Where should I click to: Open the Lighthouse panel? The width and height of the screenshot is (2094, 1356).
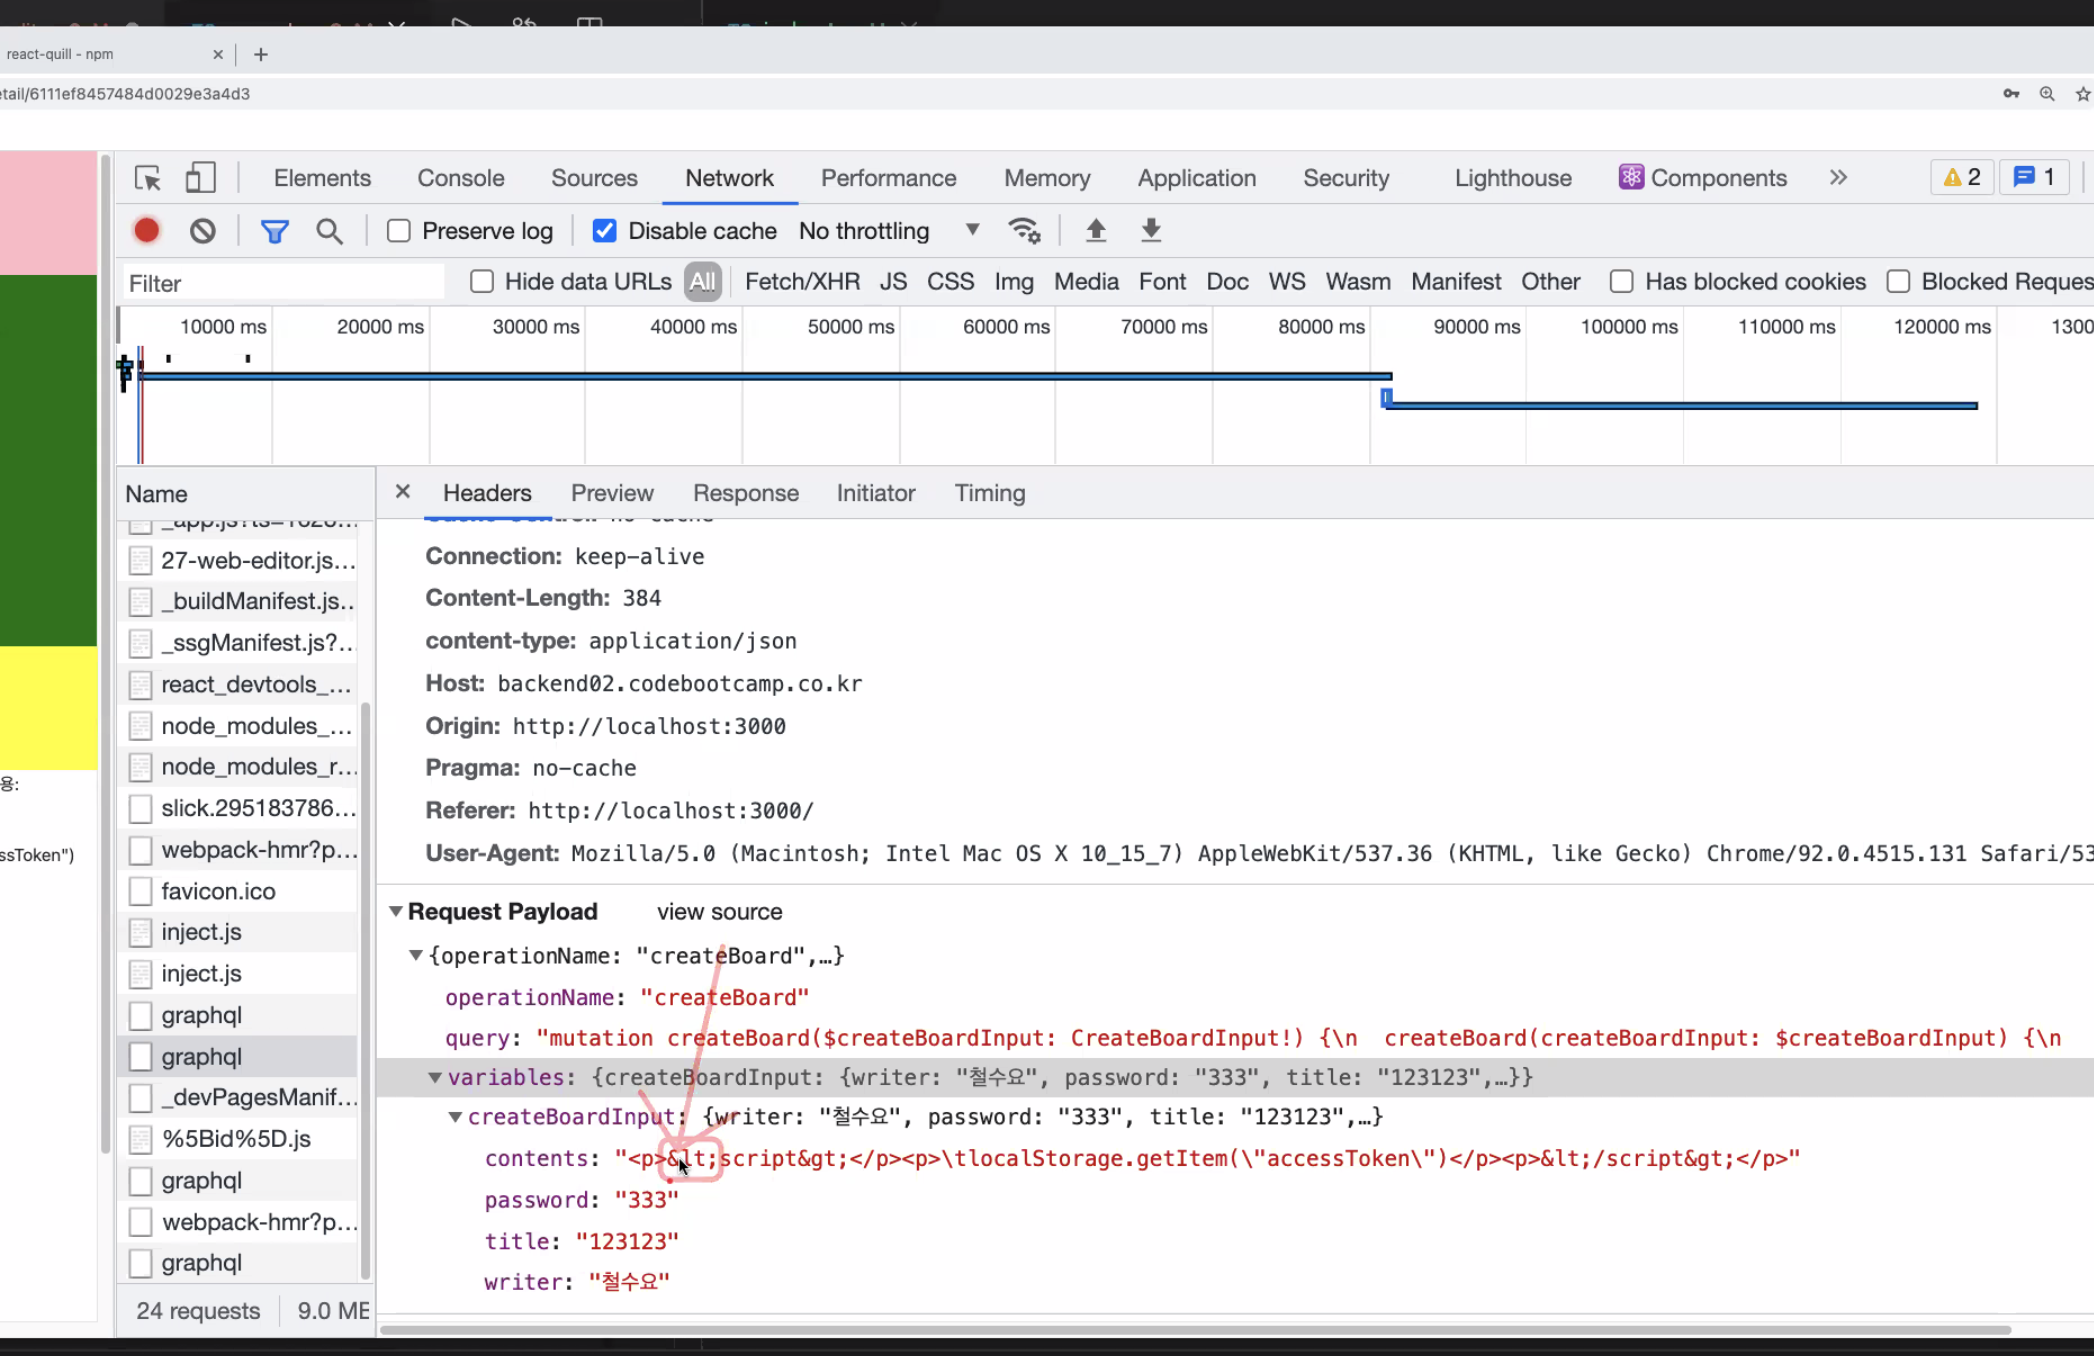click(1513, 178)
